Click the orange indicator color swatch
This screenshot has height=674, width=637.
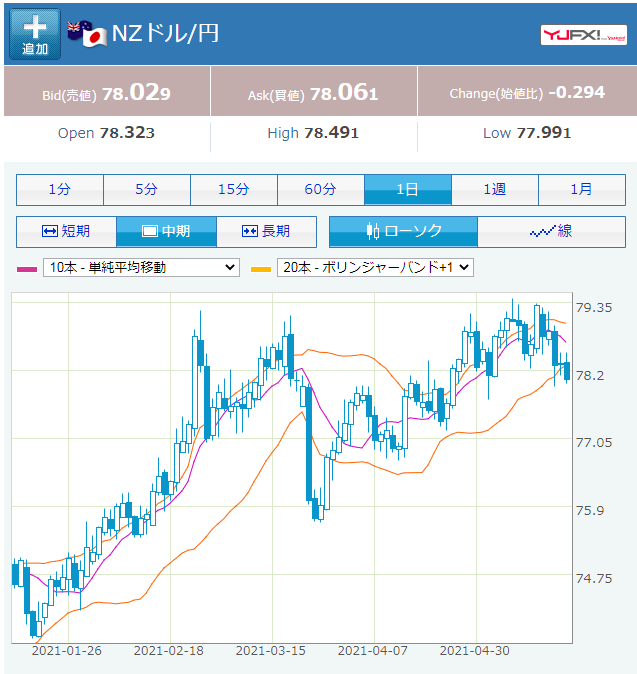261,270
